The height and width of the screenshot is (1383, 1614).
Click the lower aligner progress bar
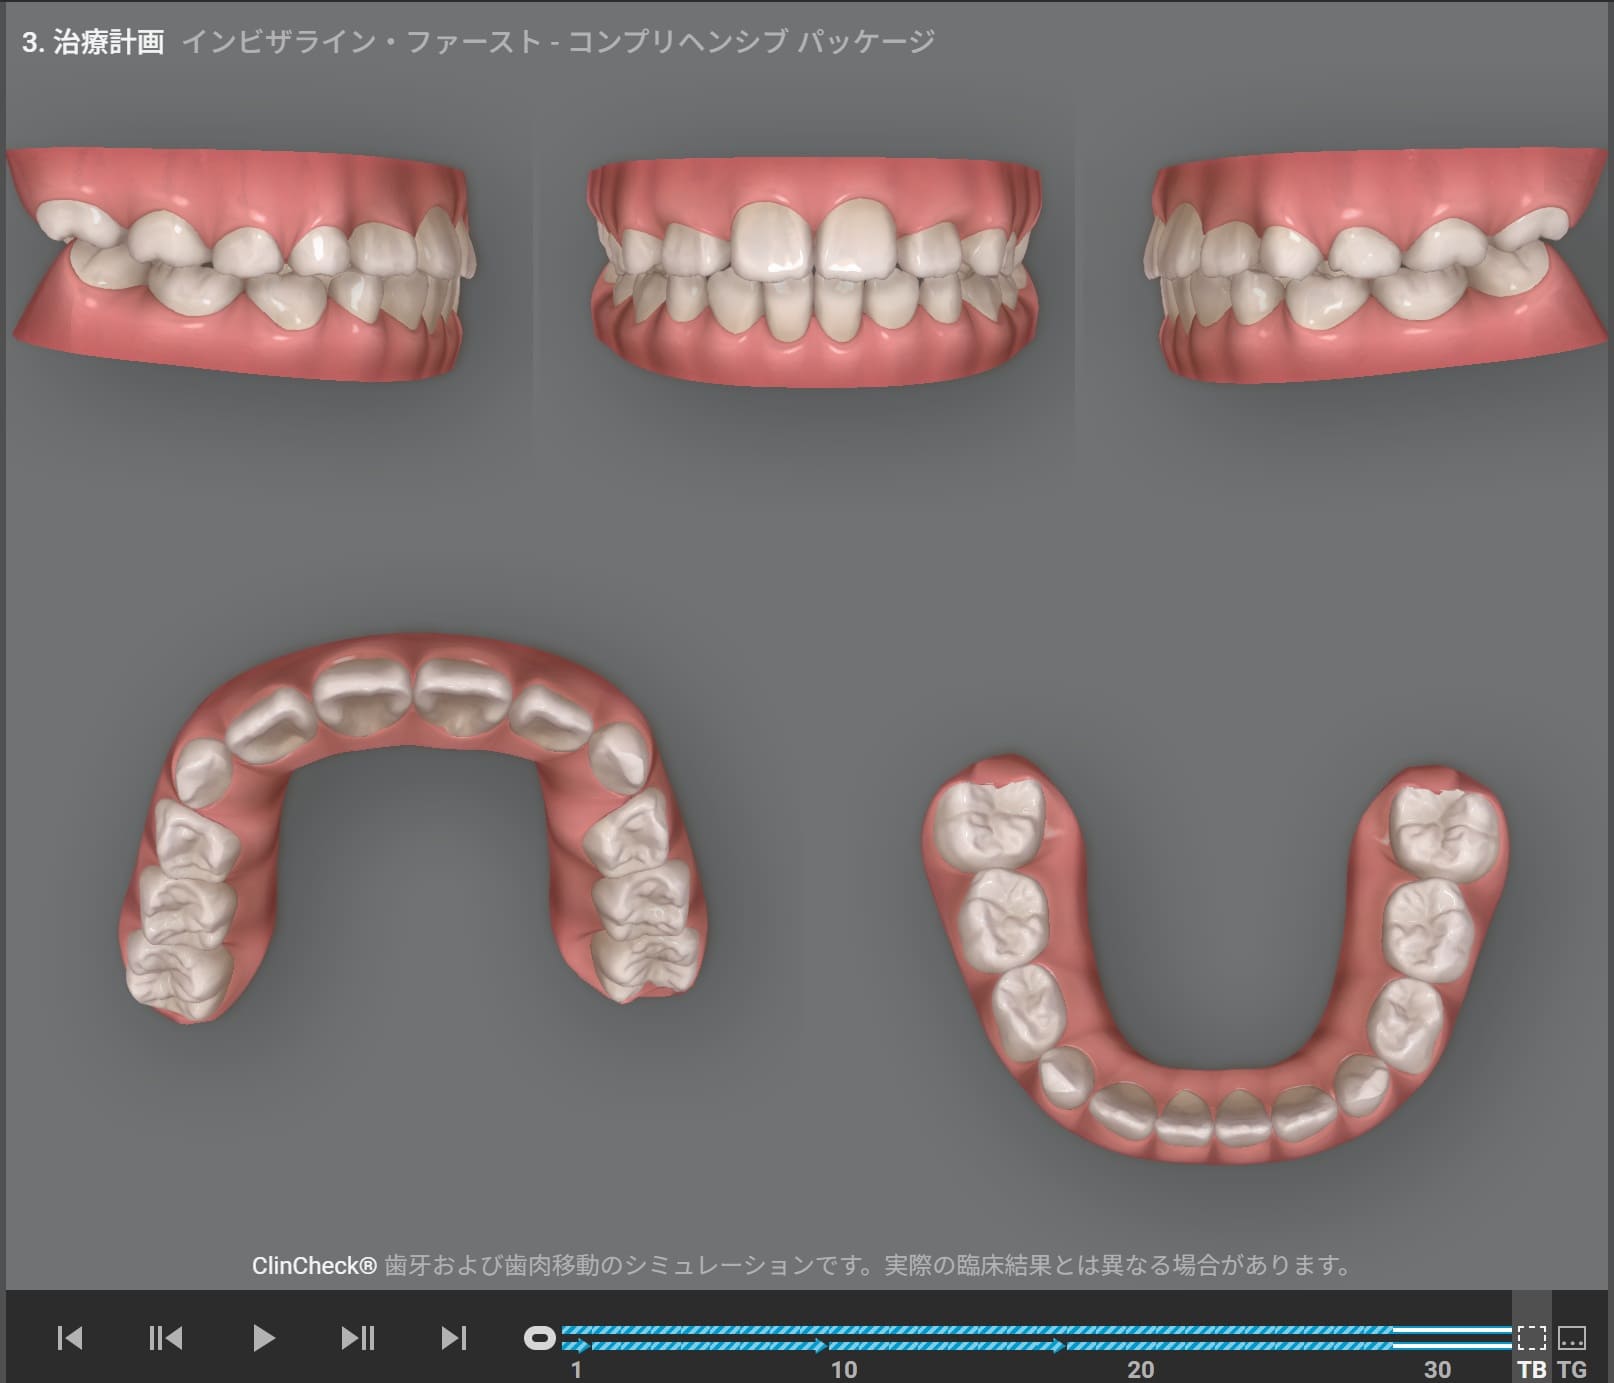(1036, 1346)
